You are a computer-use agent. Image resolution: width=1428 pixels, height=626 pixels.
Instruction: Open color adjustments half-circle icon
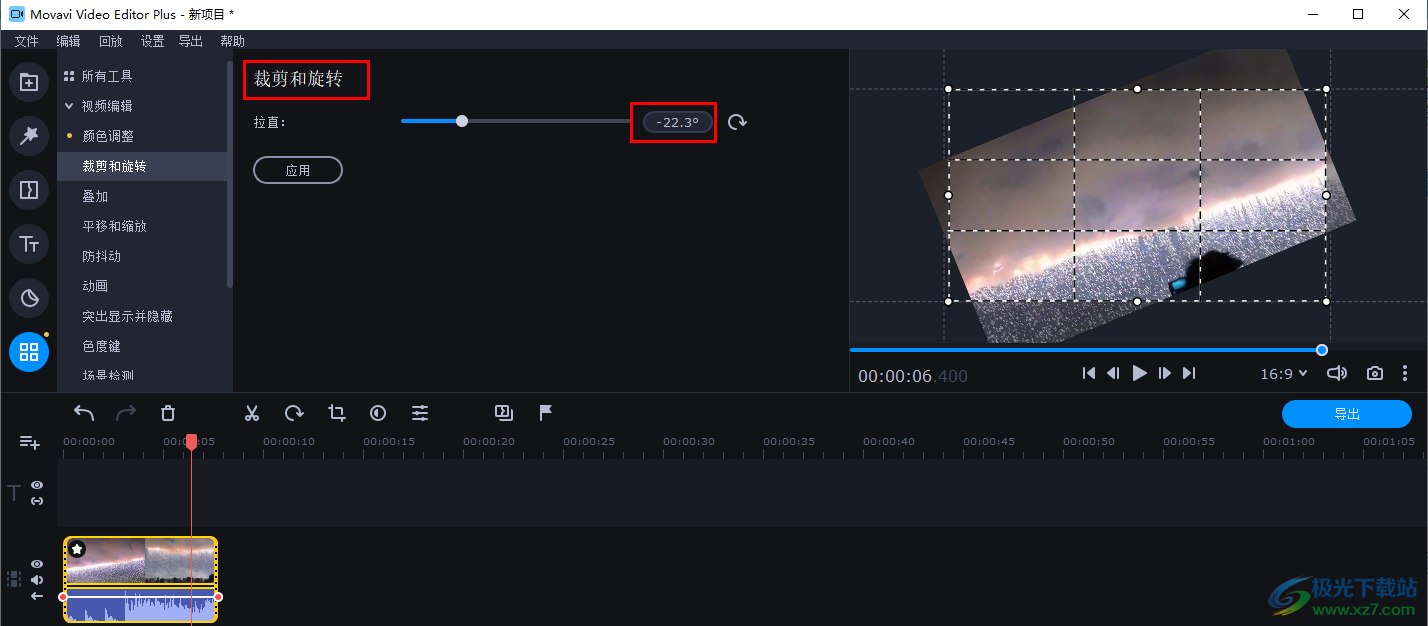coord(378,413)
